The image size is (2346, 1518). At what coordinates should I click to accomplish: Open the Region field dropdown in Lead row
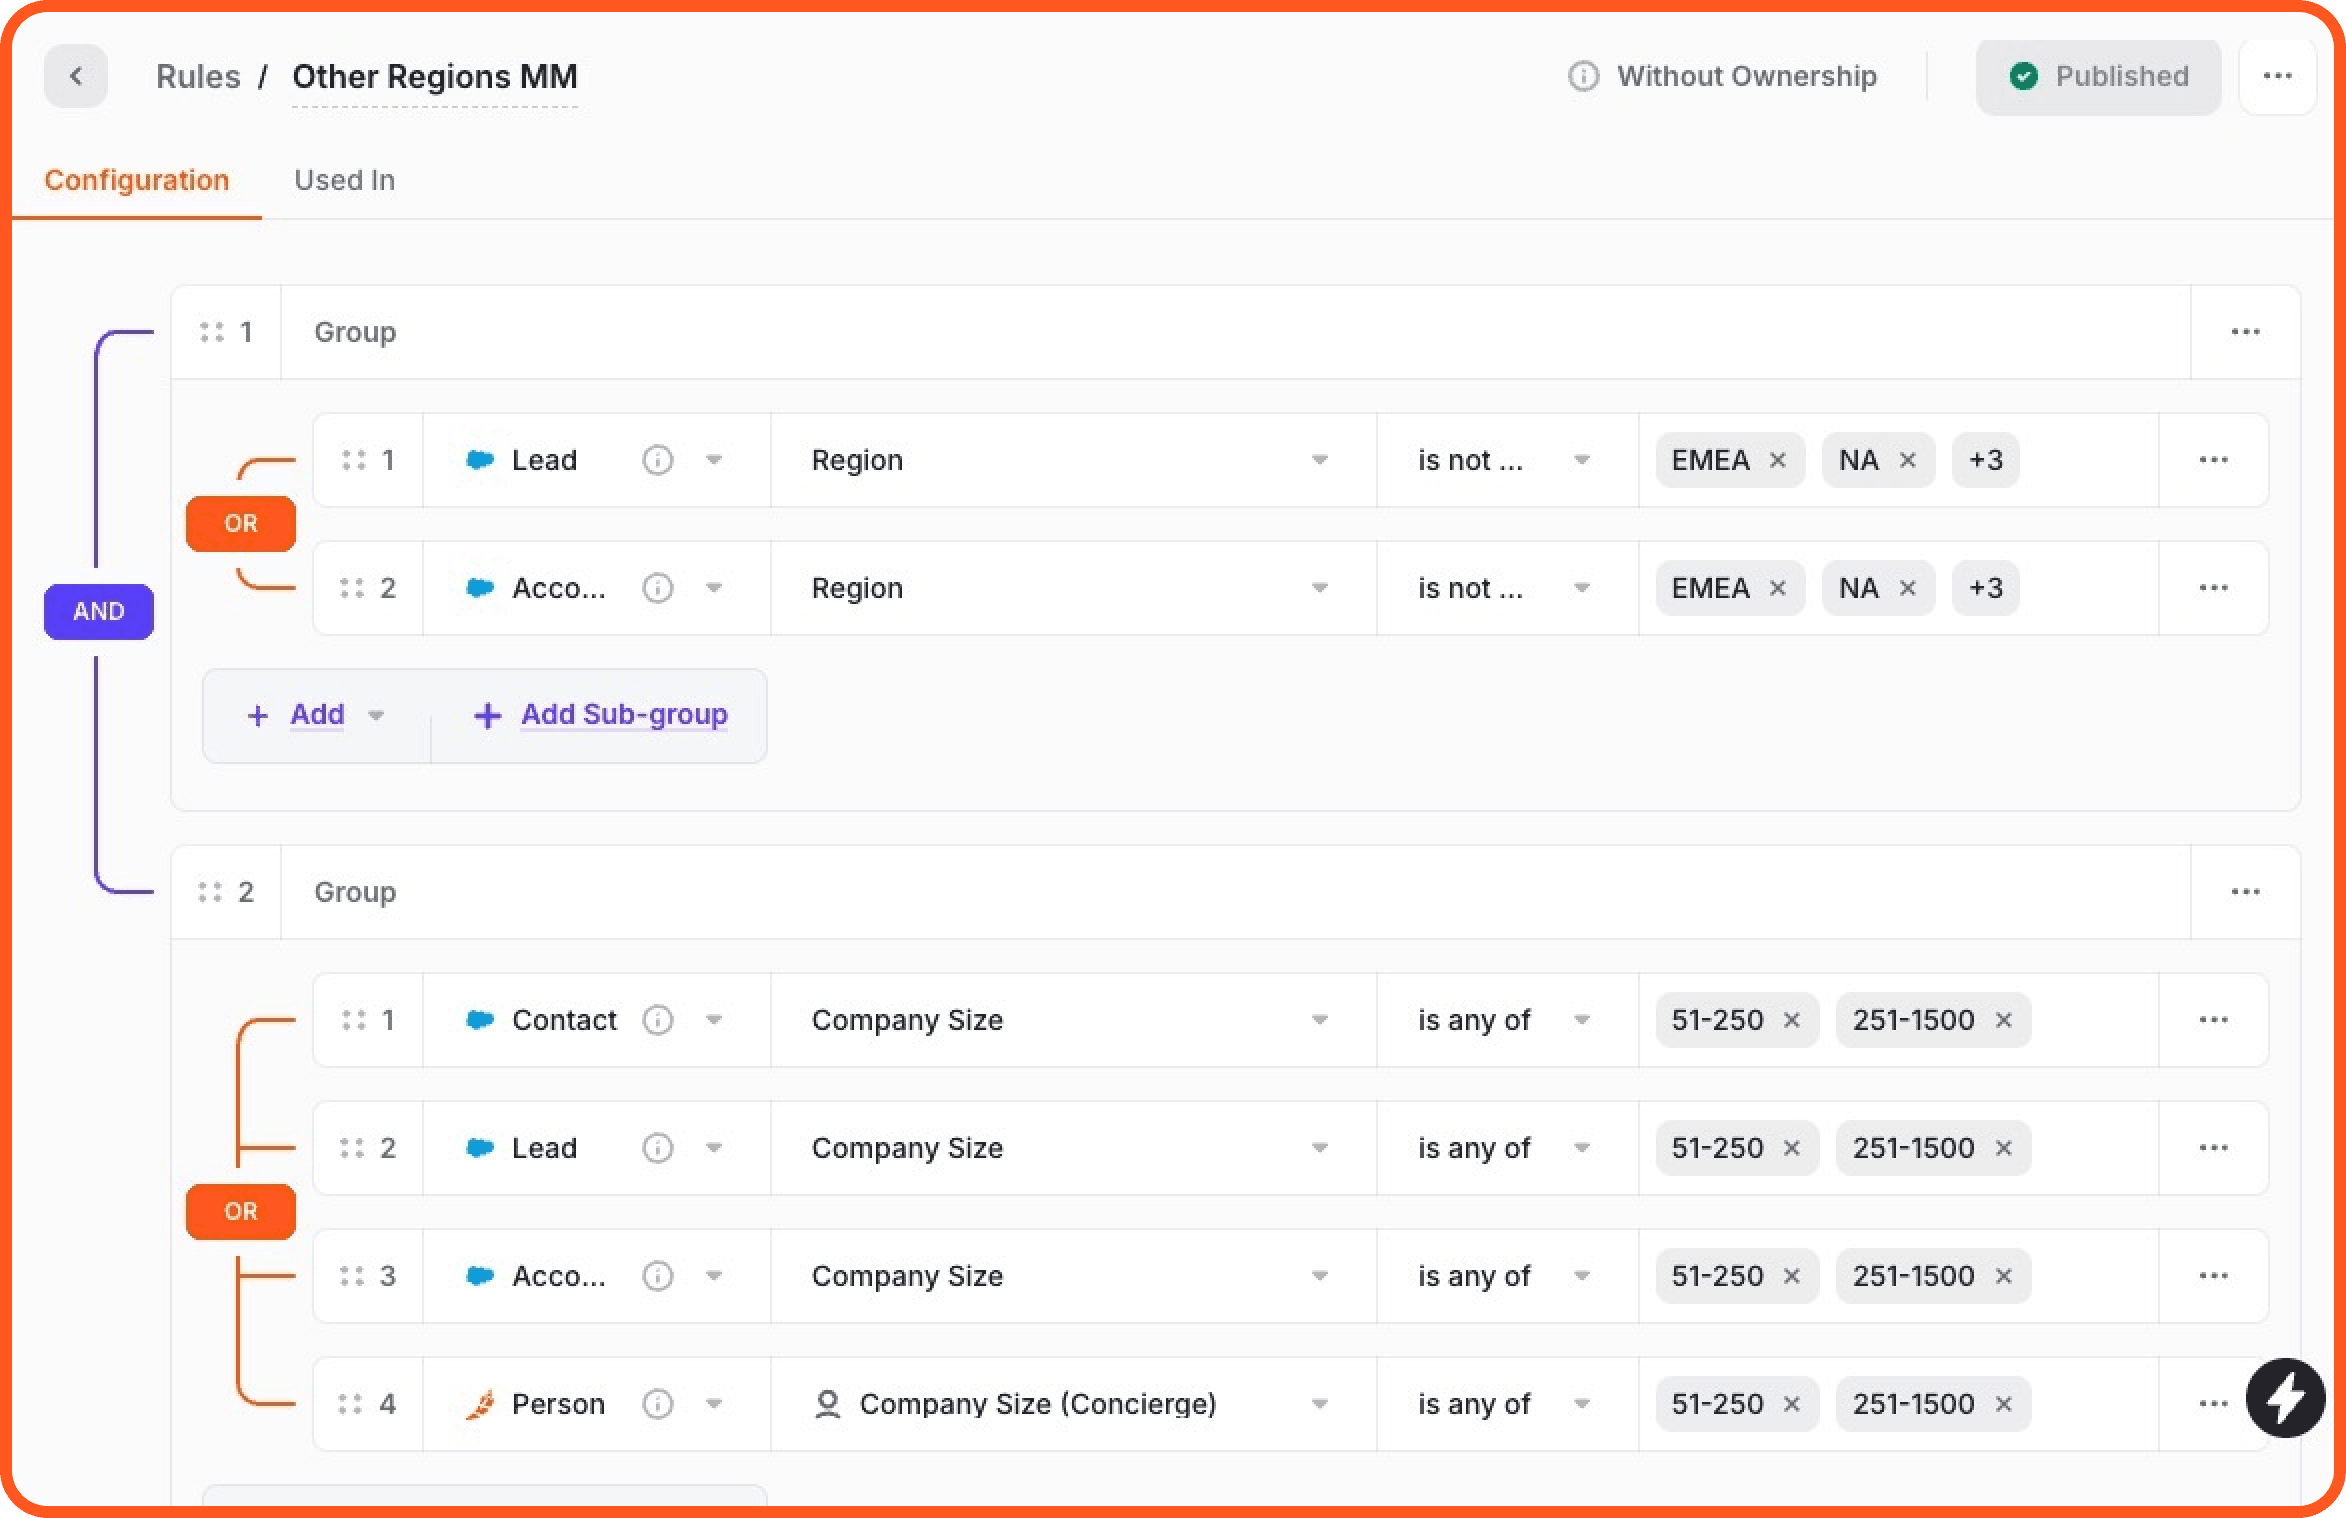pyautogui.click(x=1074, y=460)
